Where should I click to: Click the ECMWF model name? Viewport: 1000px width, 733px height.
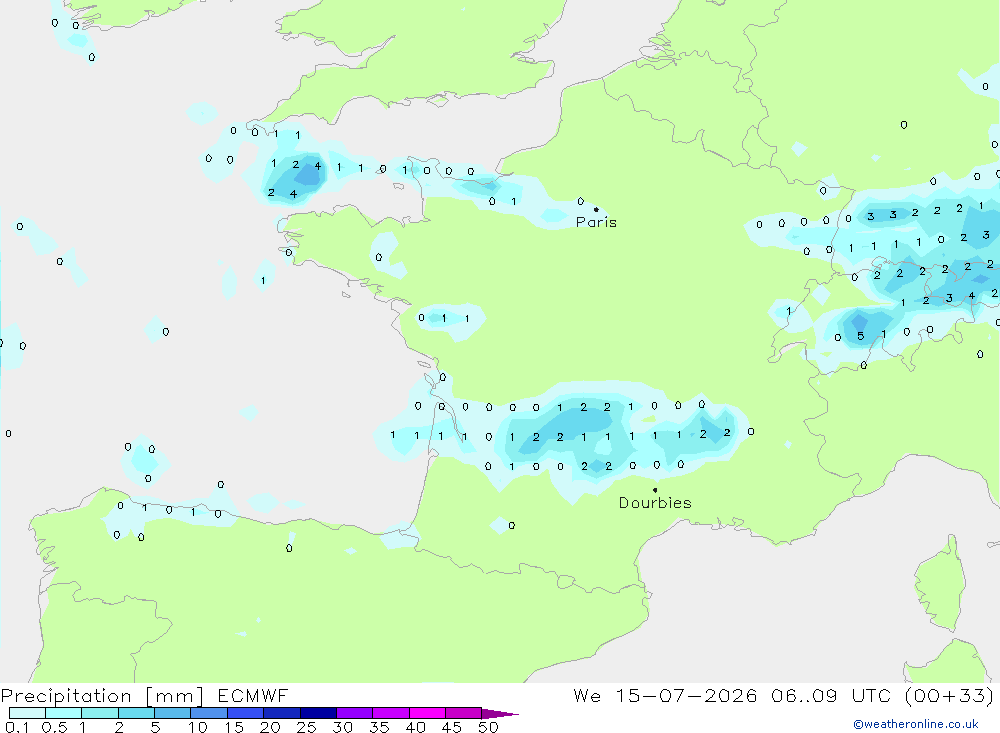coord(253,695)
